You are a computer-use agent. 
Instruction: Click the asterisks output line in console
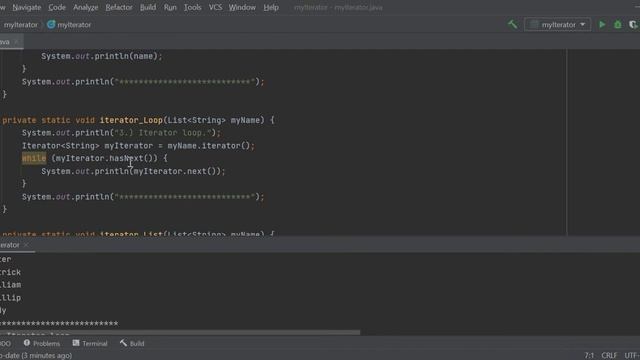tap(59, 323)
